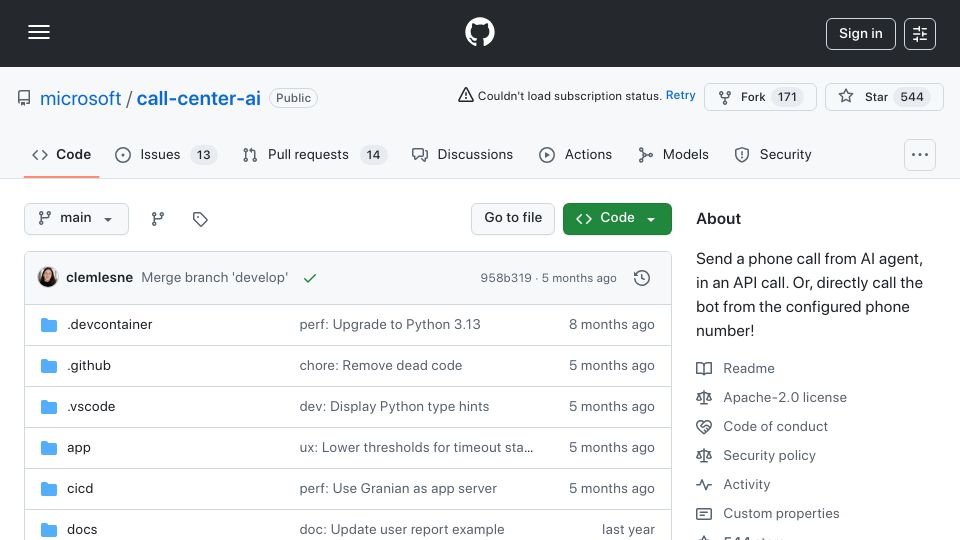Open the Actions tab
960x540 pixels.
576,155
